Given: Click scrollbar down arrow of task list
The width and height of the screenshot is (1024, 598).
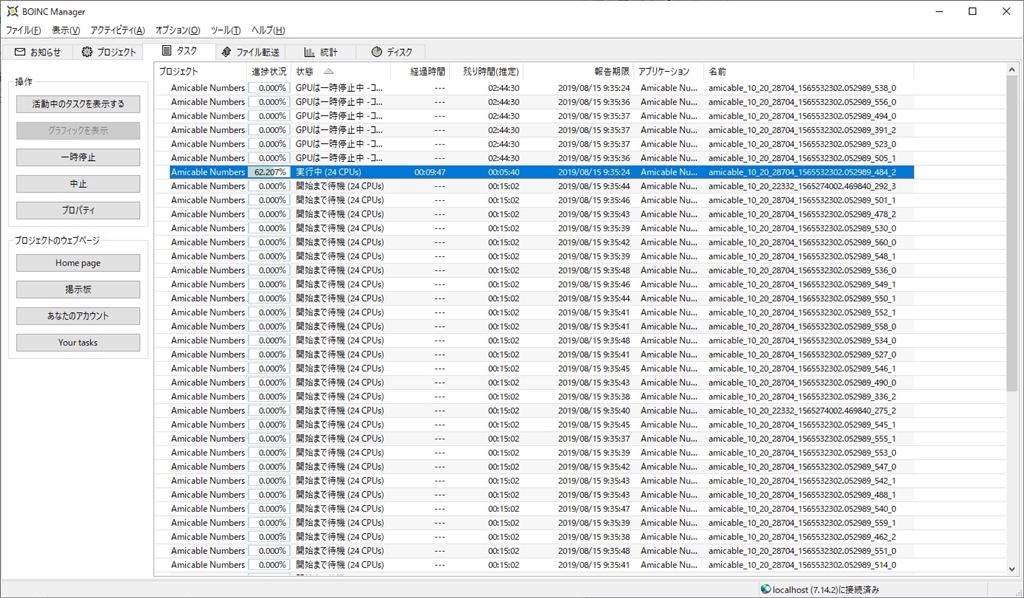Looking at the screenshot, I should [x=1012, y=569].
